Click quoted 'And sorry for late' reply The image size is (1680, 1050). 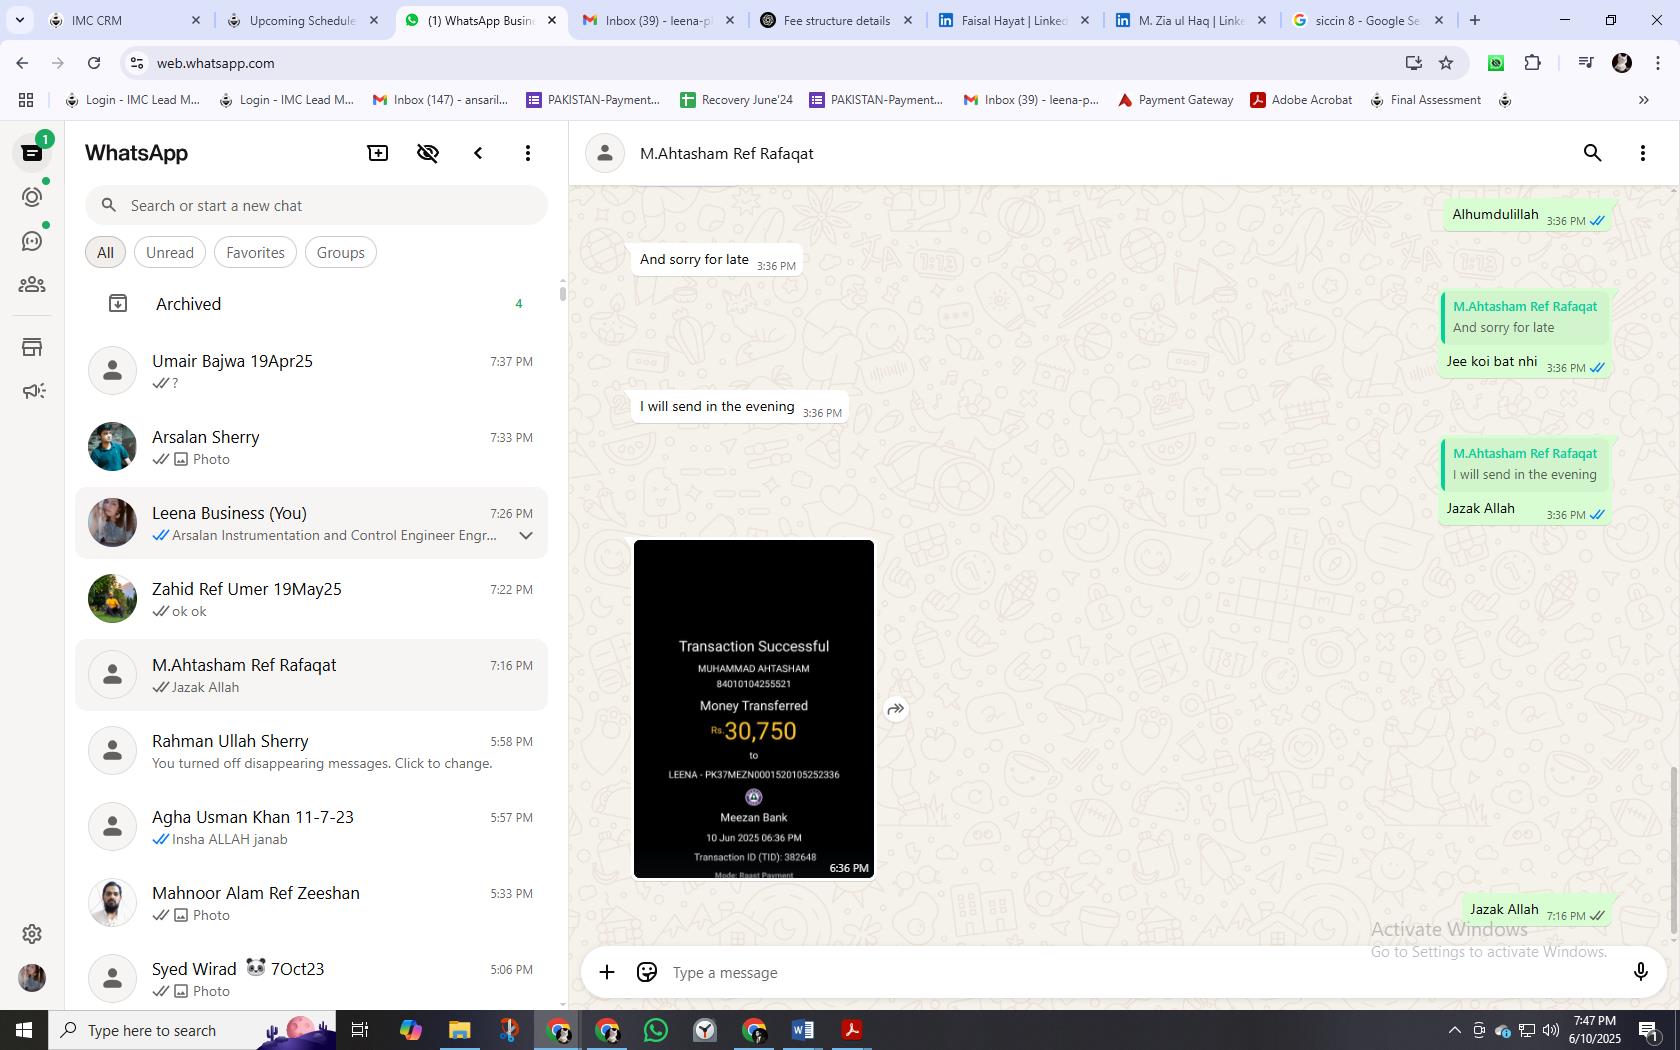1524,317
